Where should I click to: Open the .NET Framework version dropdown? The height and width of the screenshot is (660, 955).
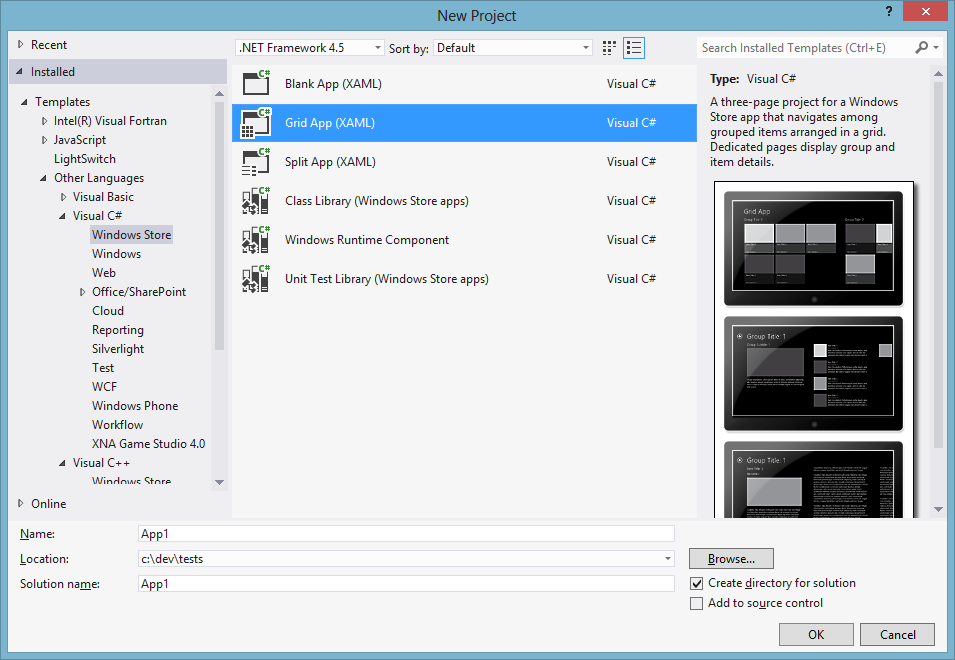309,48
